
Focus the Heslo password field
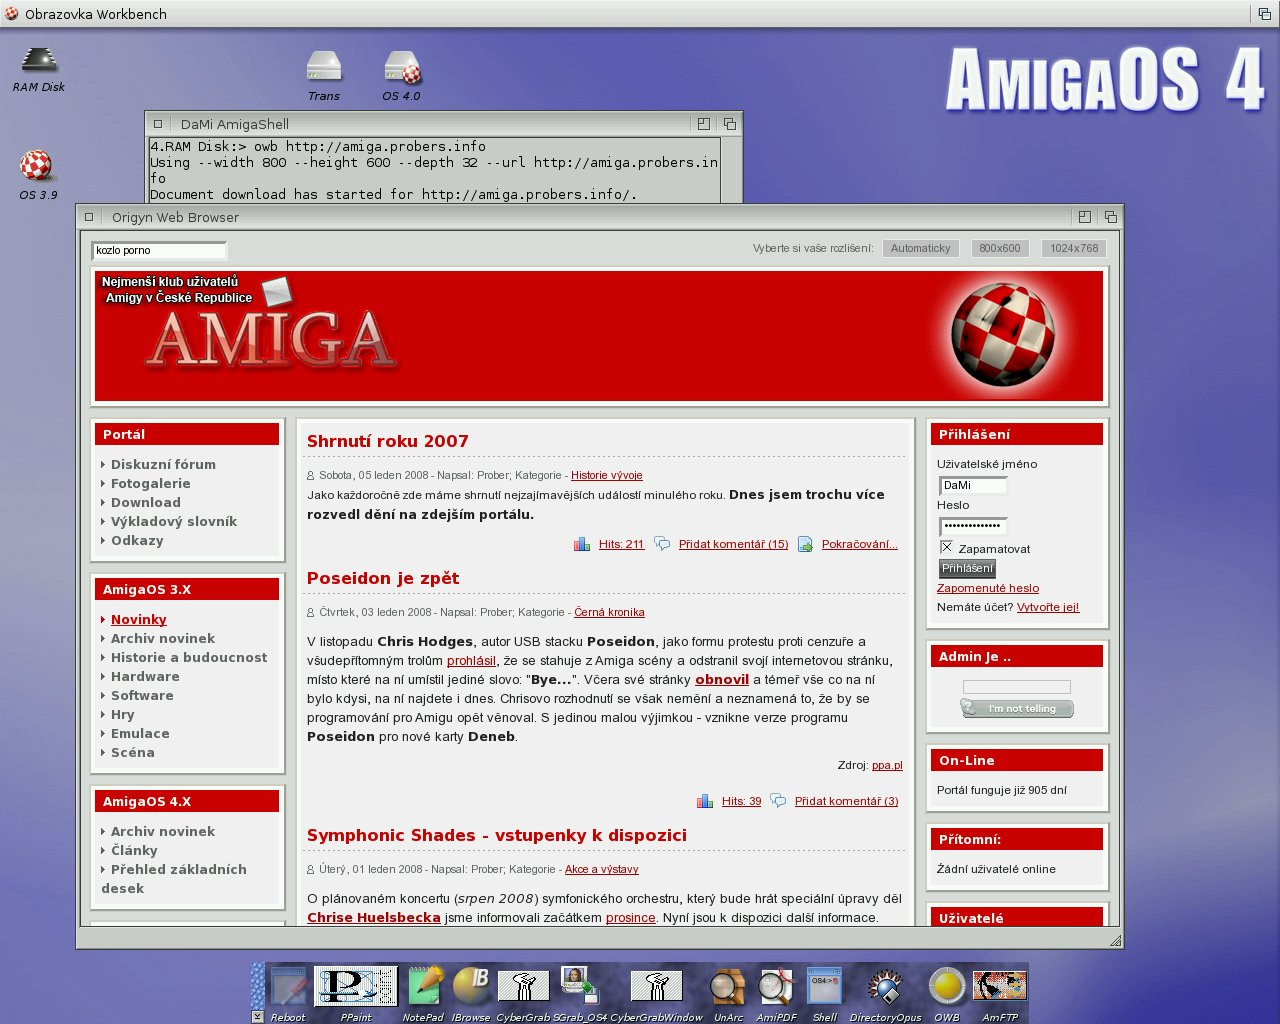click(x=973, y=526)
